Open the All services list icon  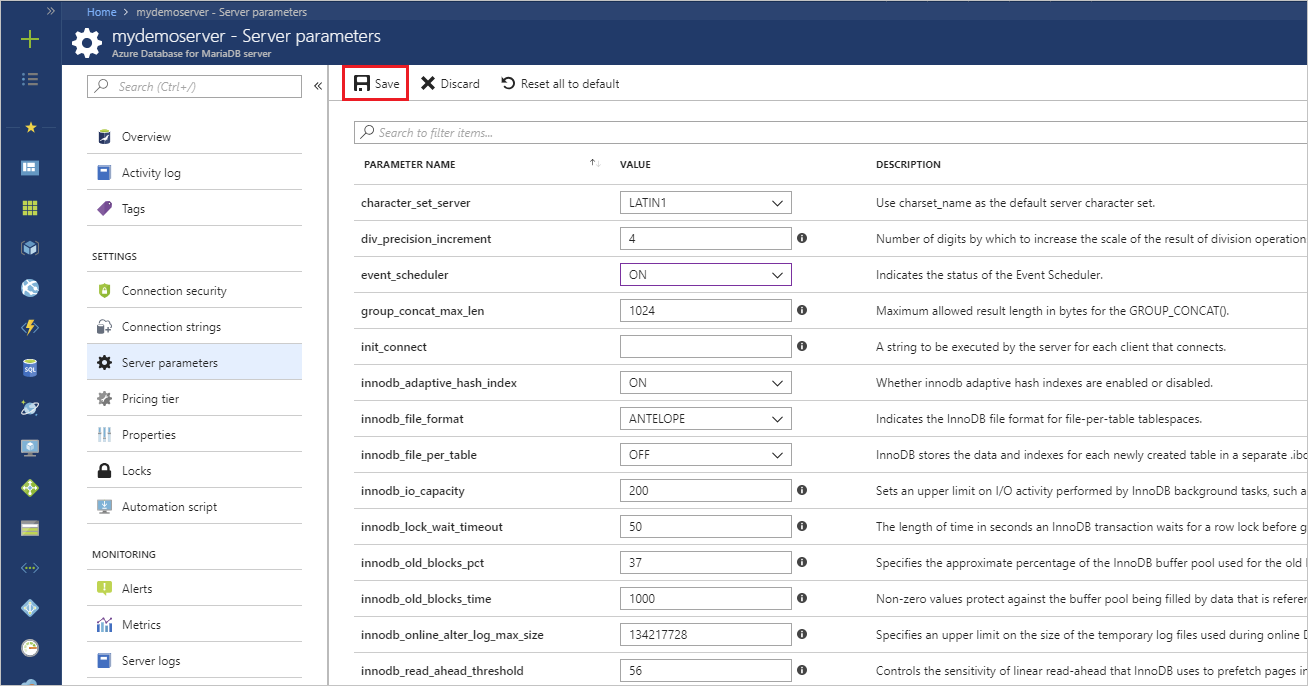click(30, 78)
